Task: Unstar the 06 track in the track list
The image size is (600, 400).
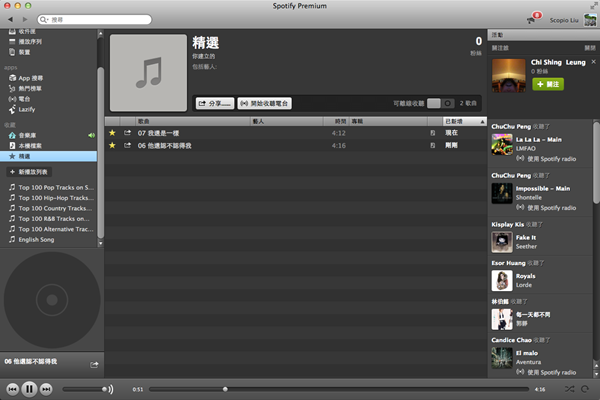Action: (x=112, y=145)
